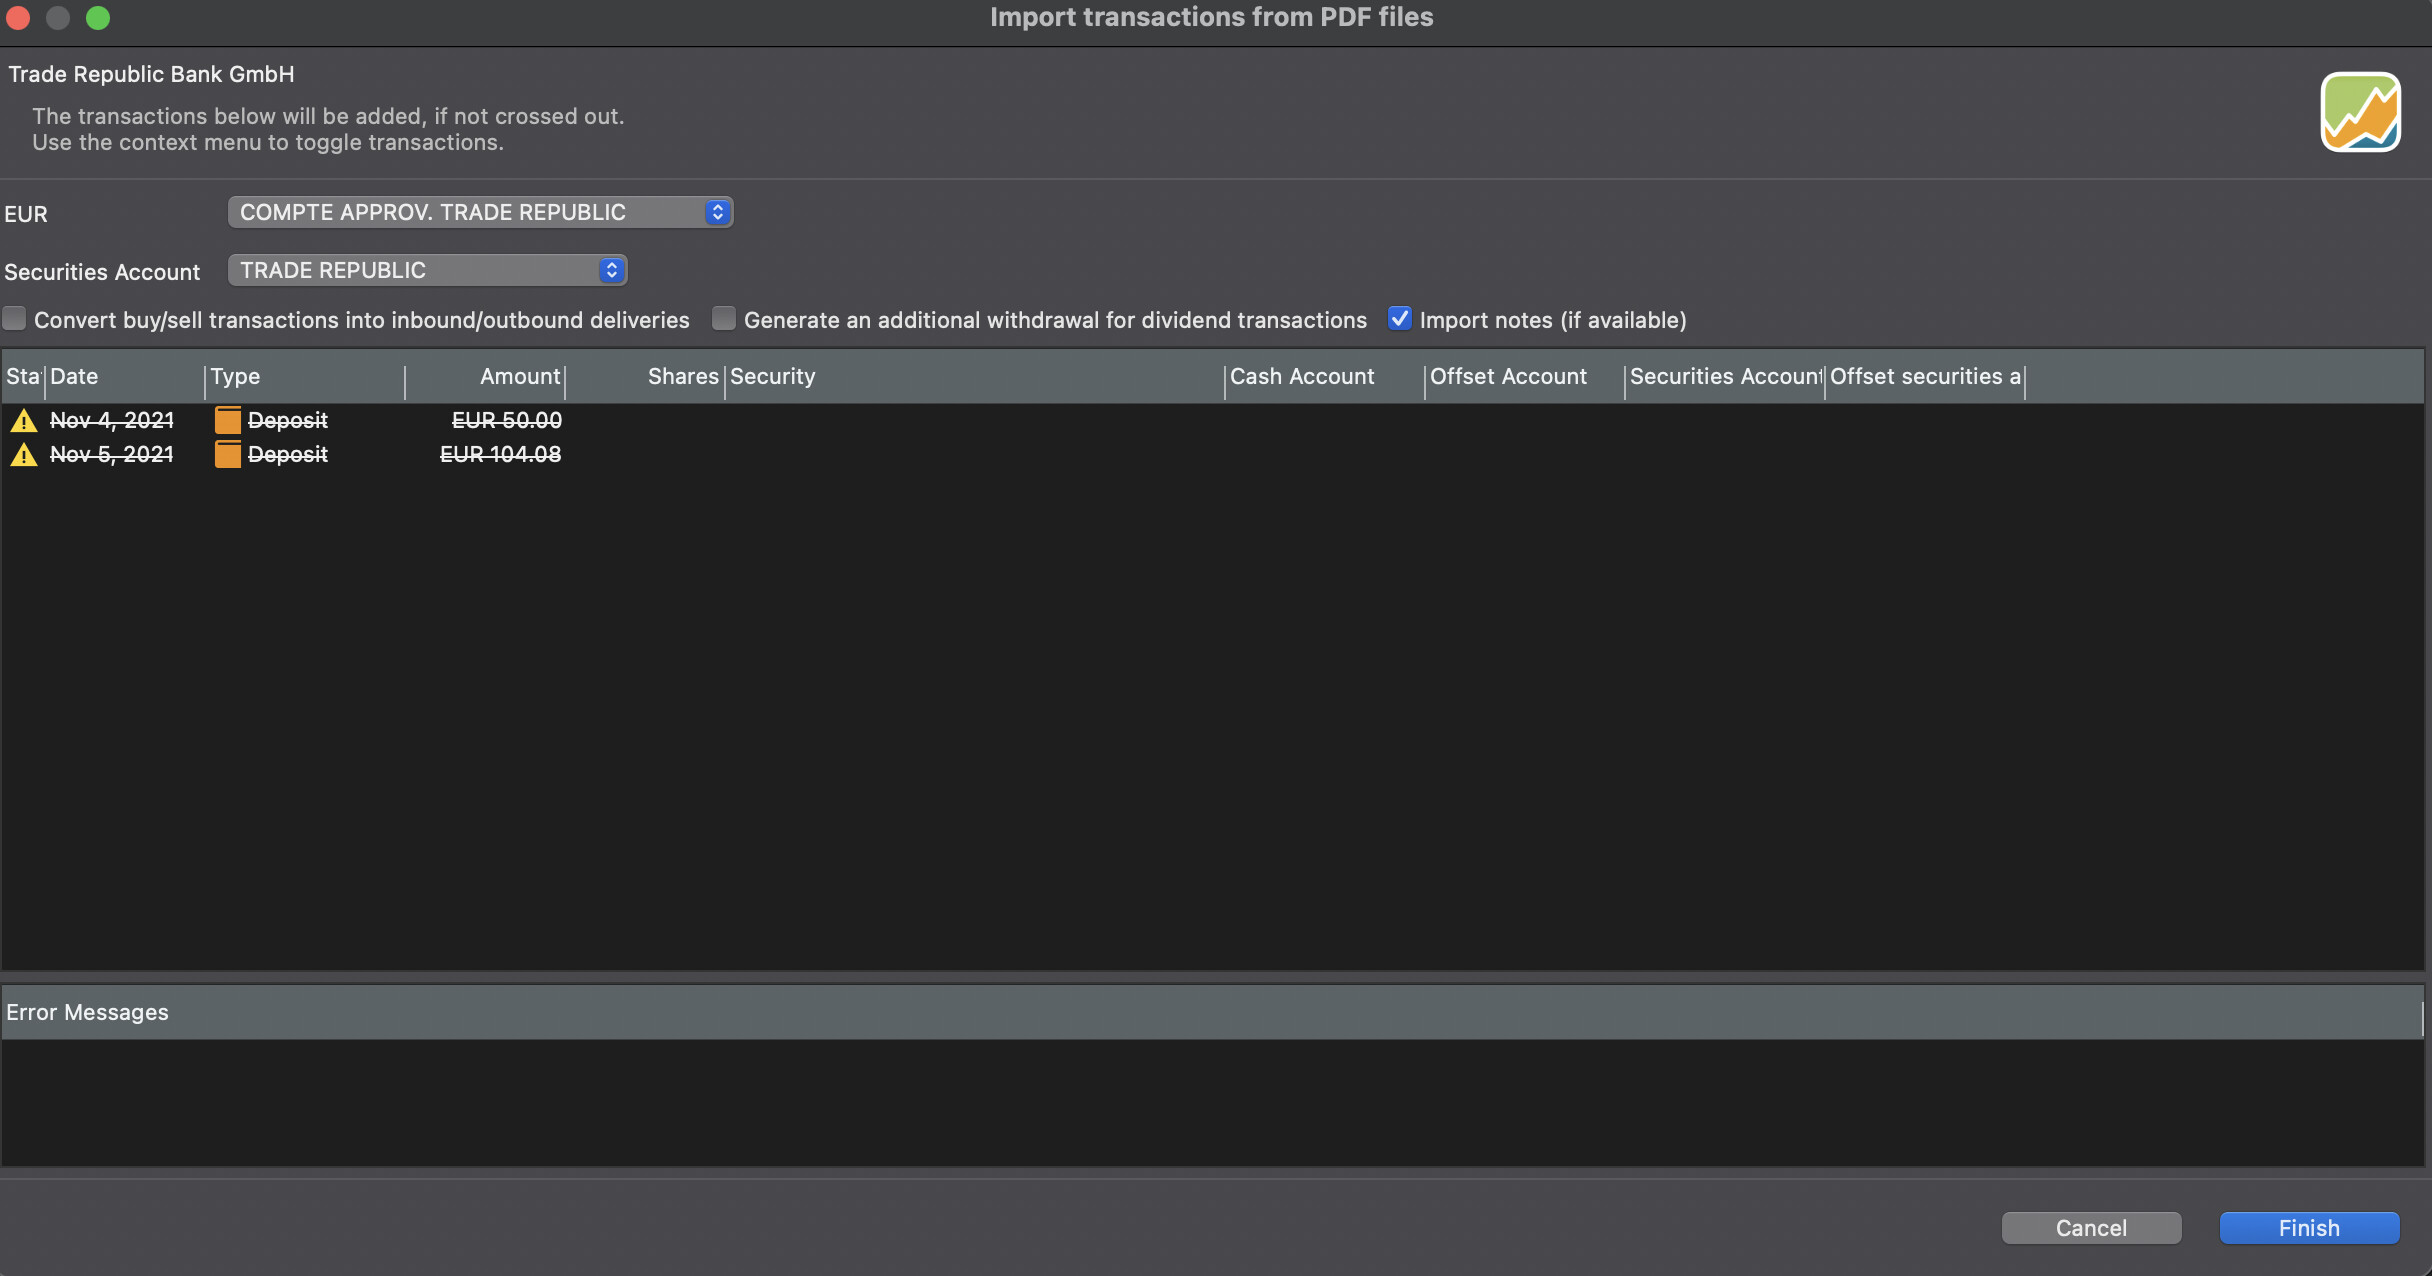Click Deposit type text in Nov 5 row
This screenshot has height=1276, width=2432.
pyautogui.click(x=288, y=455)
